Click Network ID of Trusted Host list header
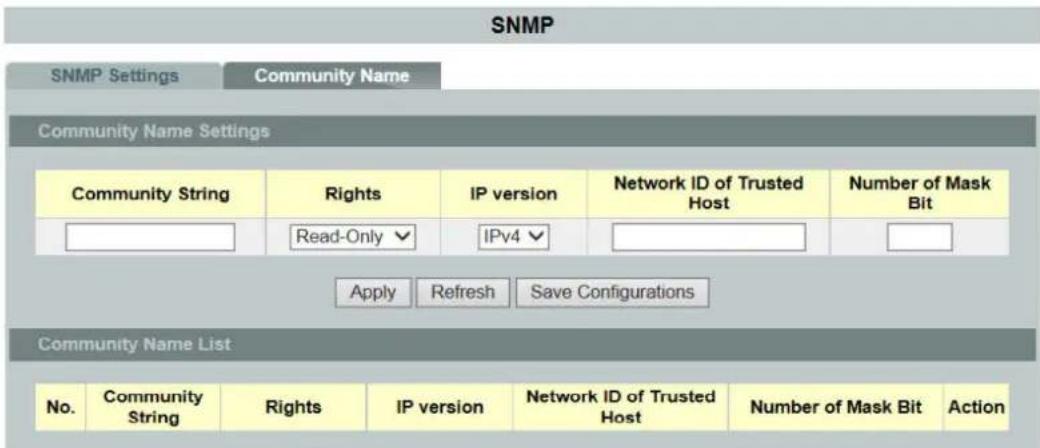Screen dimensions: 1040x448 pos(620,407)
